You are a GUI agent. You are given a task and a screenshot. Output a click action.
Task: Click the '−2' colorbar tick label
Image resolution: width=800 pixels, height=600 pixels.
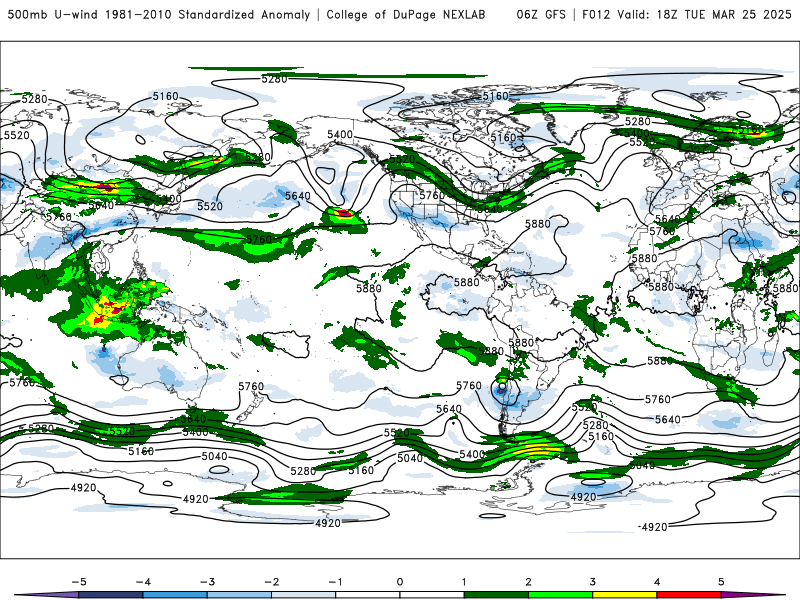coord(271,582)
